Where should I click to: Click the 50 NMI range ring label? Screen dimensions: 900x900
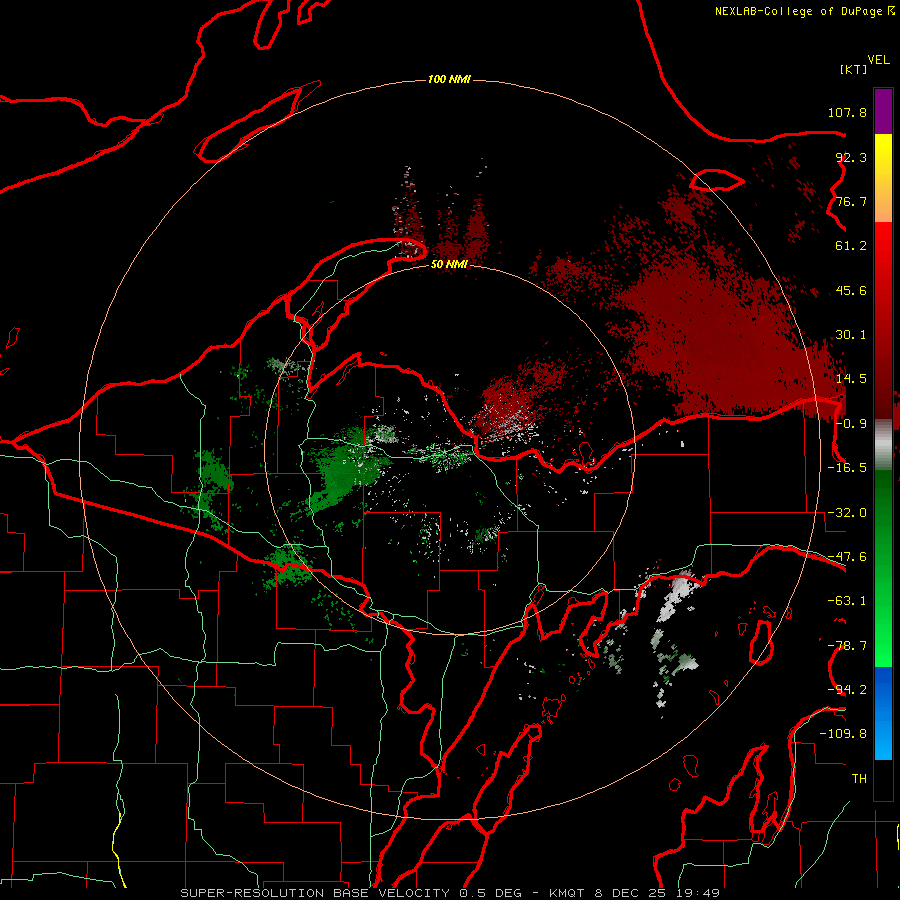pyautogui.click(x=449, y=265)
